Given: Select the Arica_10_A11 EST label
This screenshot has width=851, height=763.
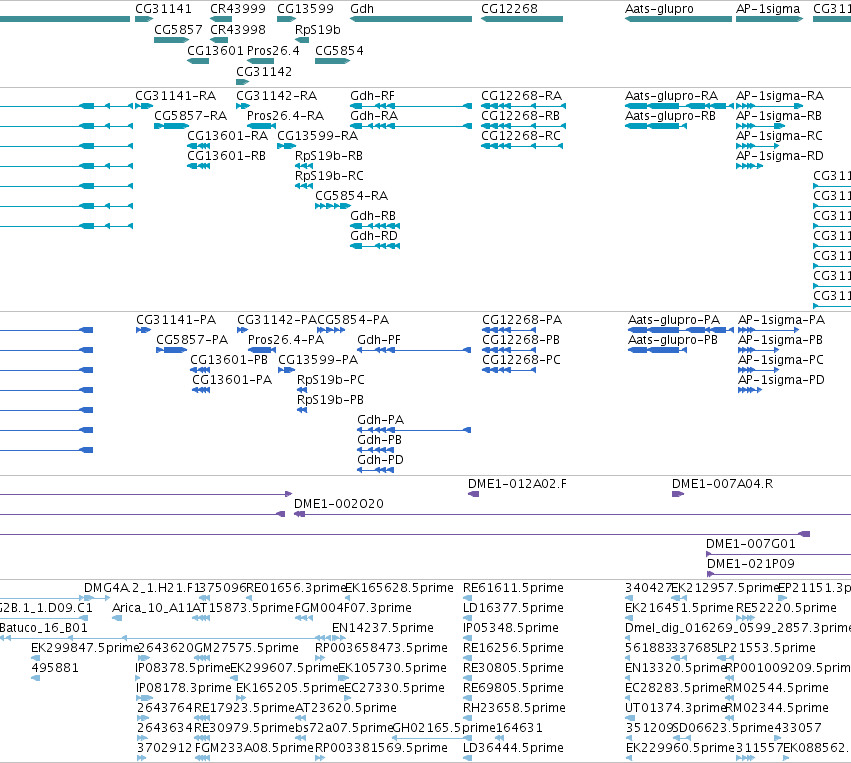Looking at the screenshot, I should click(x=152, y=608).
